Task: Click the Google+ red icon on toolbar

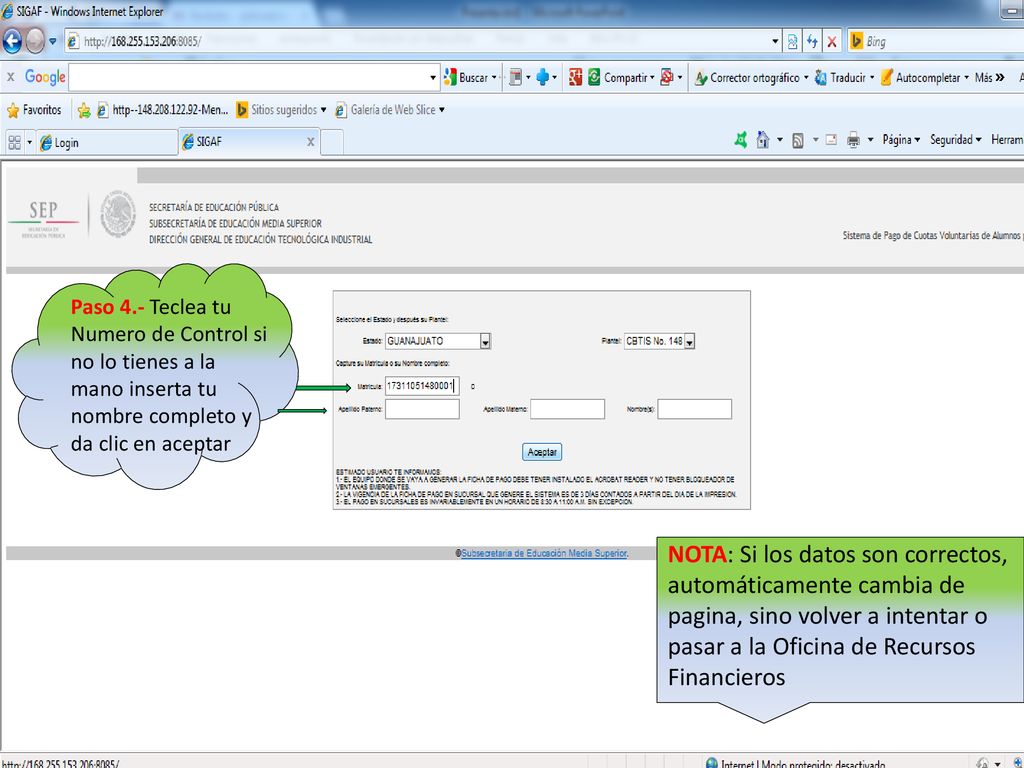Action: [x=575, y=77]
